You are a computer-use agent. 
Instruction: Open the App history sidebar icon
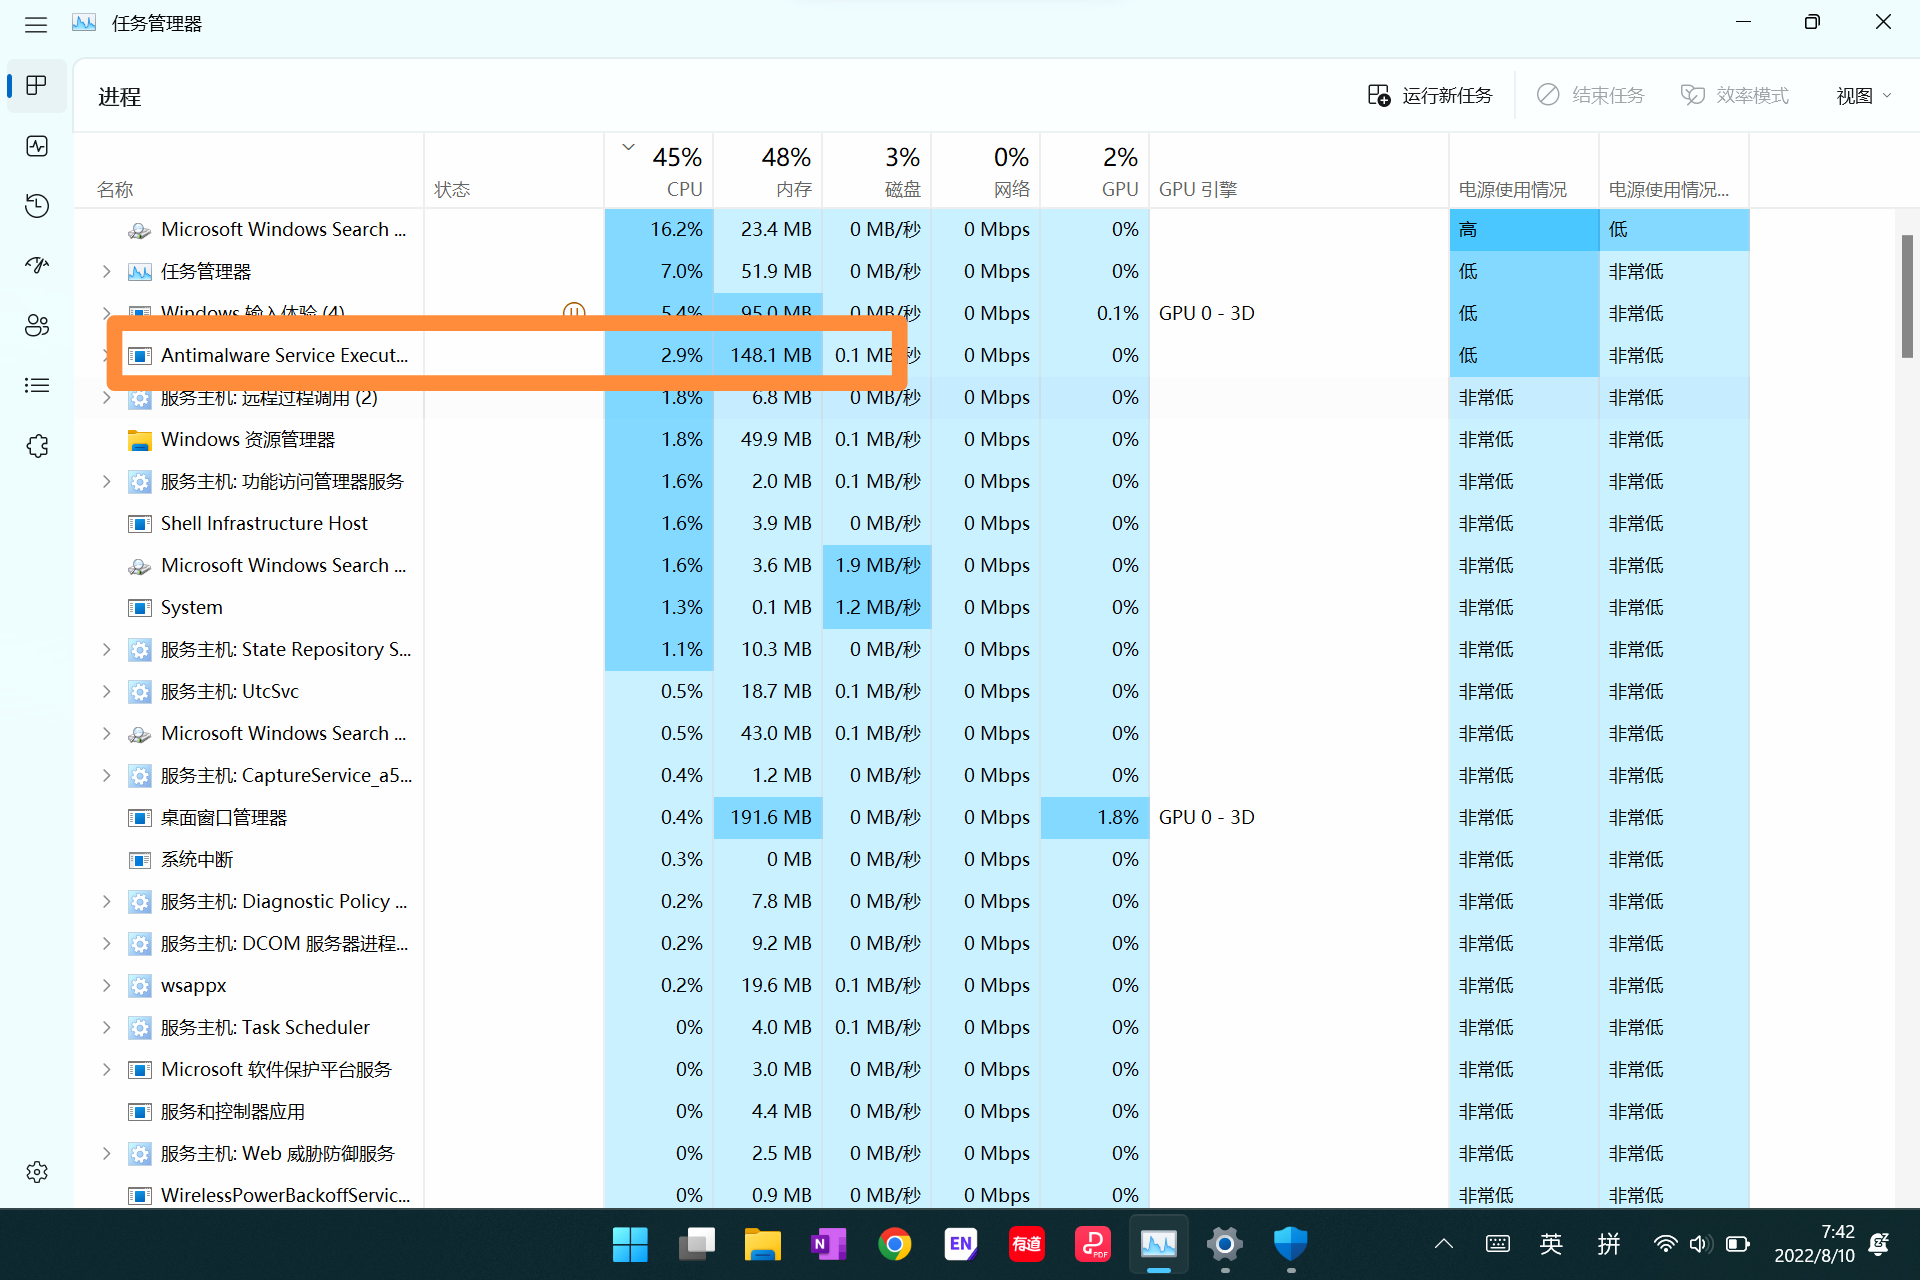click(x=37, y=206)
